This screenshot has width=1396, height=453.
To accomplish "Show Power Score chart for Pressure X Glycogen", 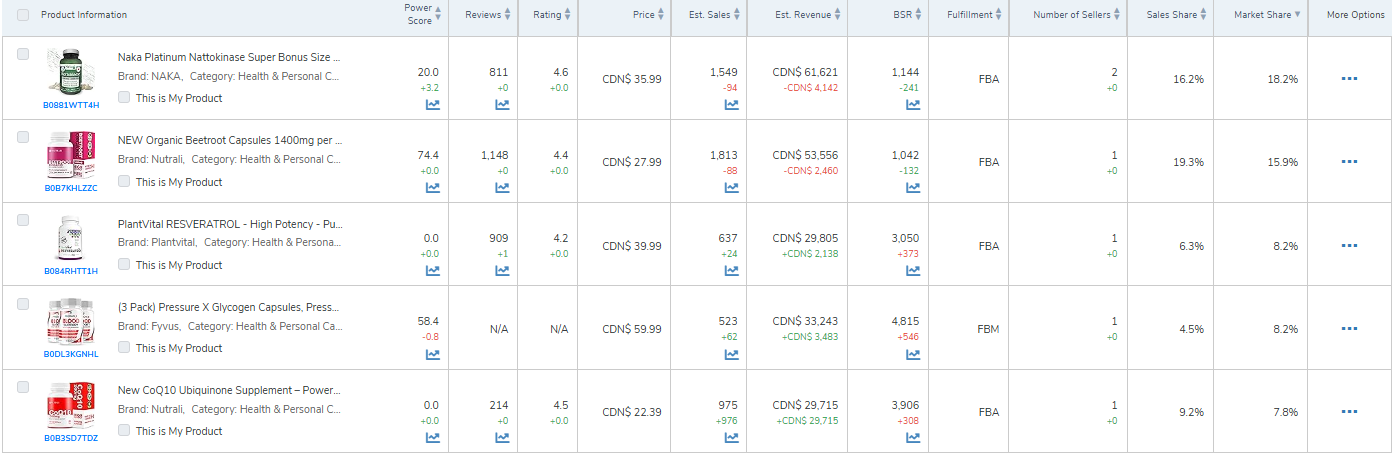I will tap(433, 354).
